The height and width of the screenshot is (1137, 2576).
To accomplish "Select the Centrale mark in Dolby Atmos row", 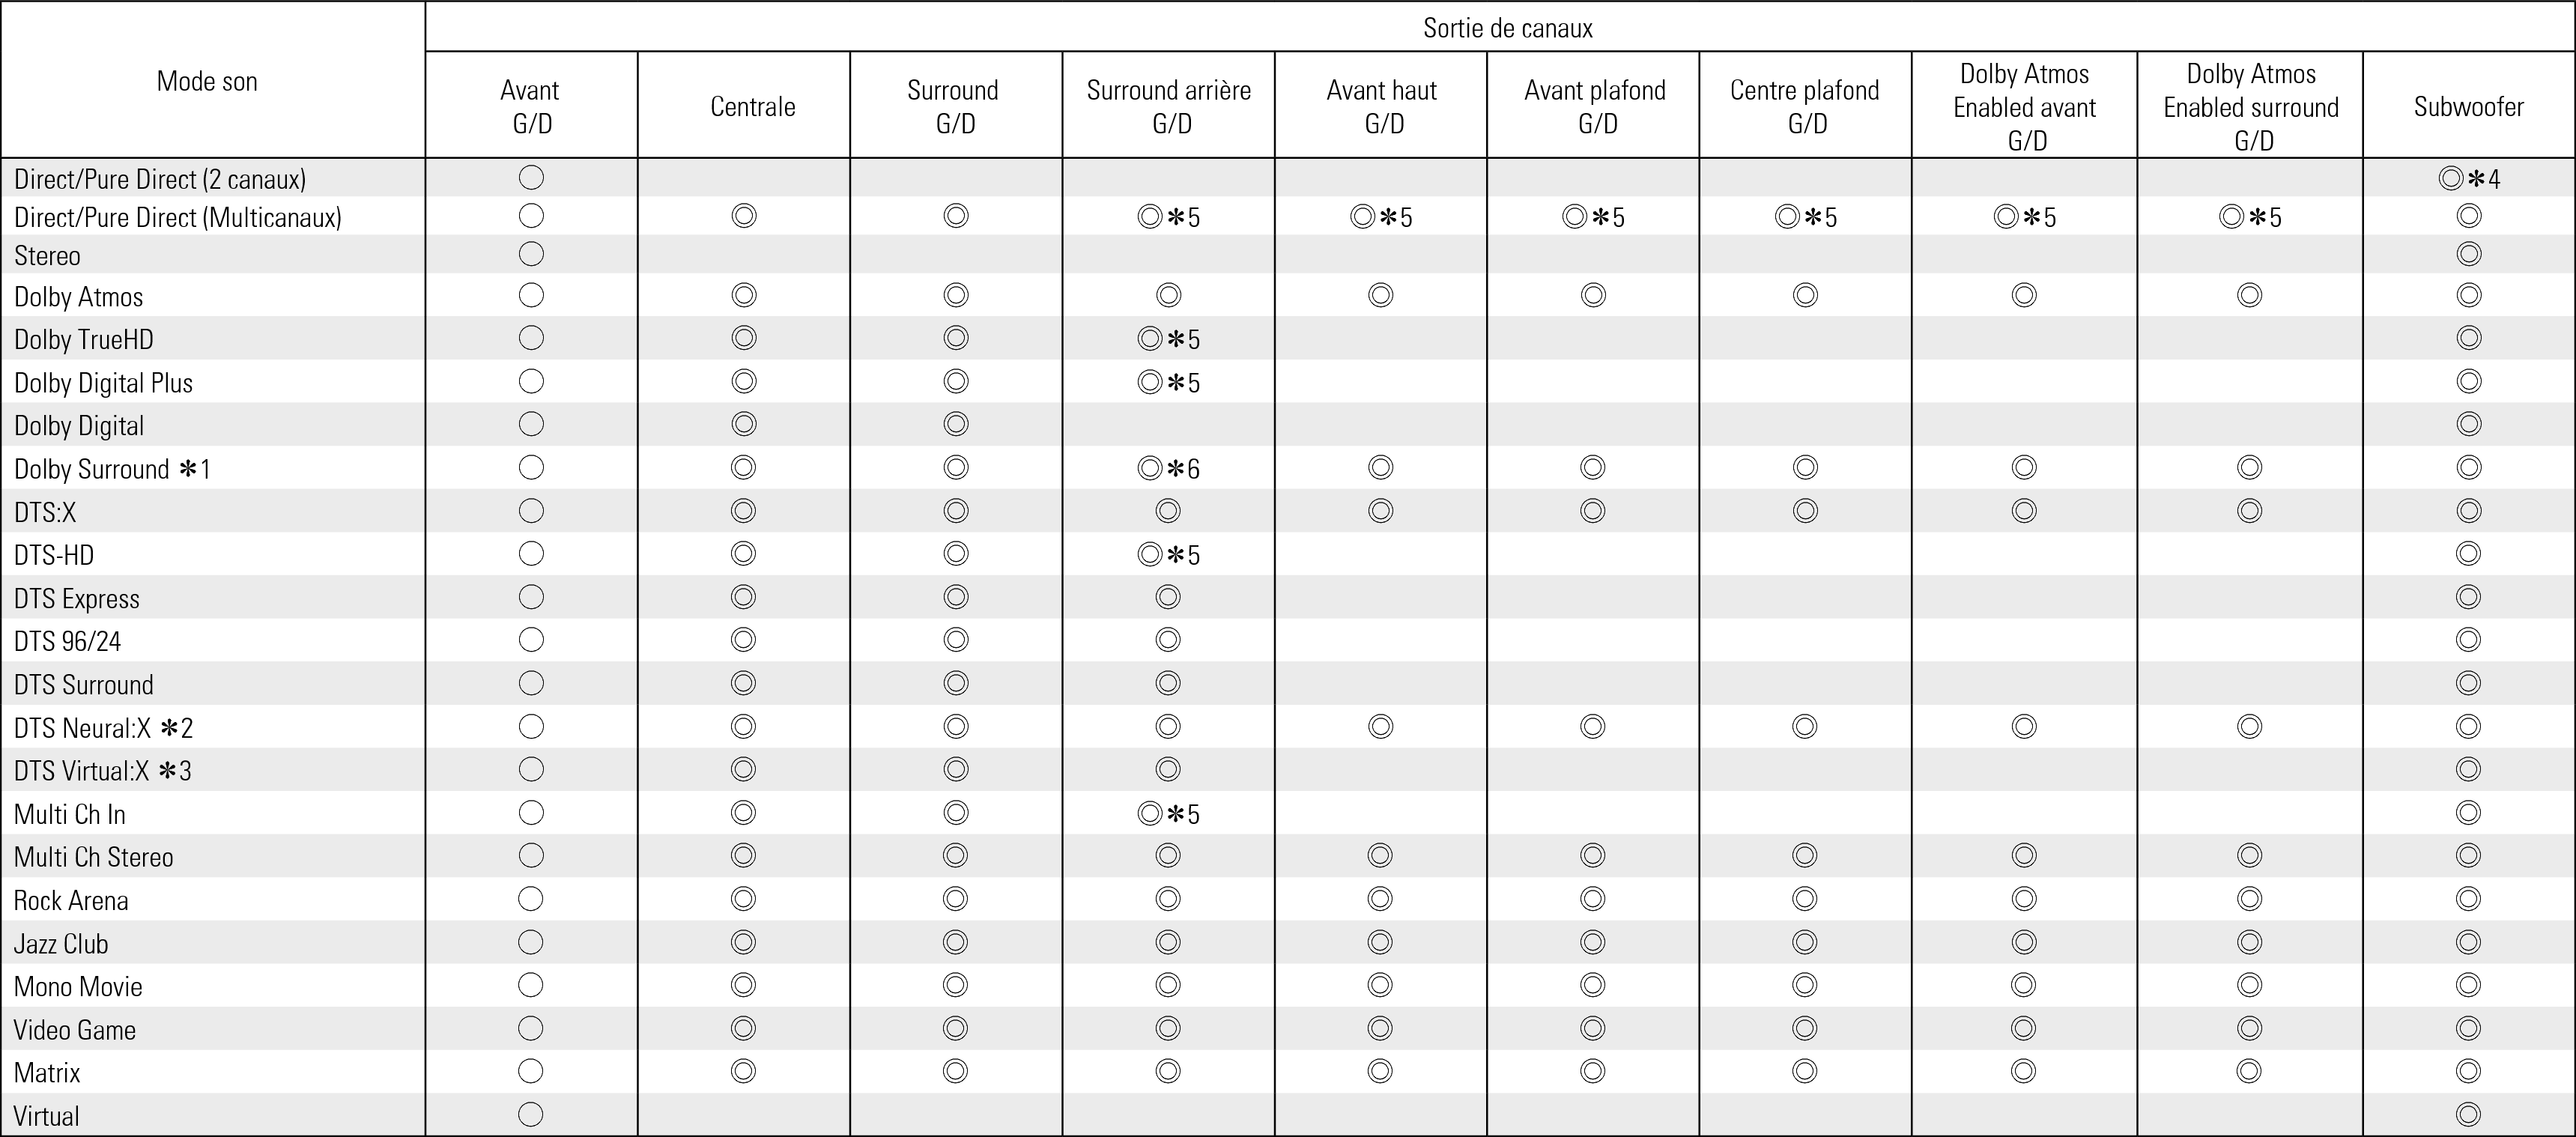I will click(743, 295).
